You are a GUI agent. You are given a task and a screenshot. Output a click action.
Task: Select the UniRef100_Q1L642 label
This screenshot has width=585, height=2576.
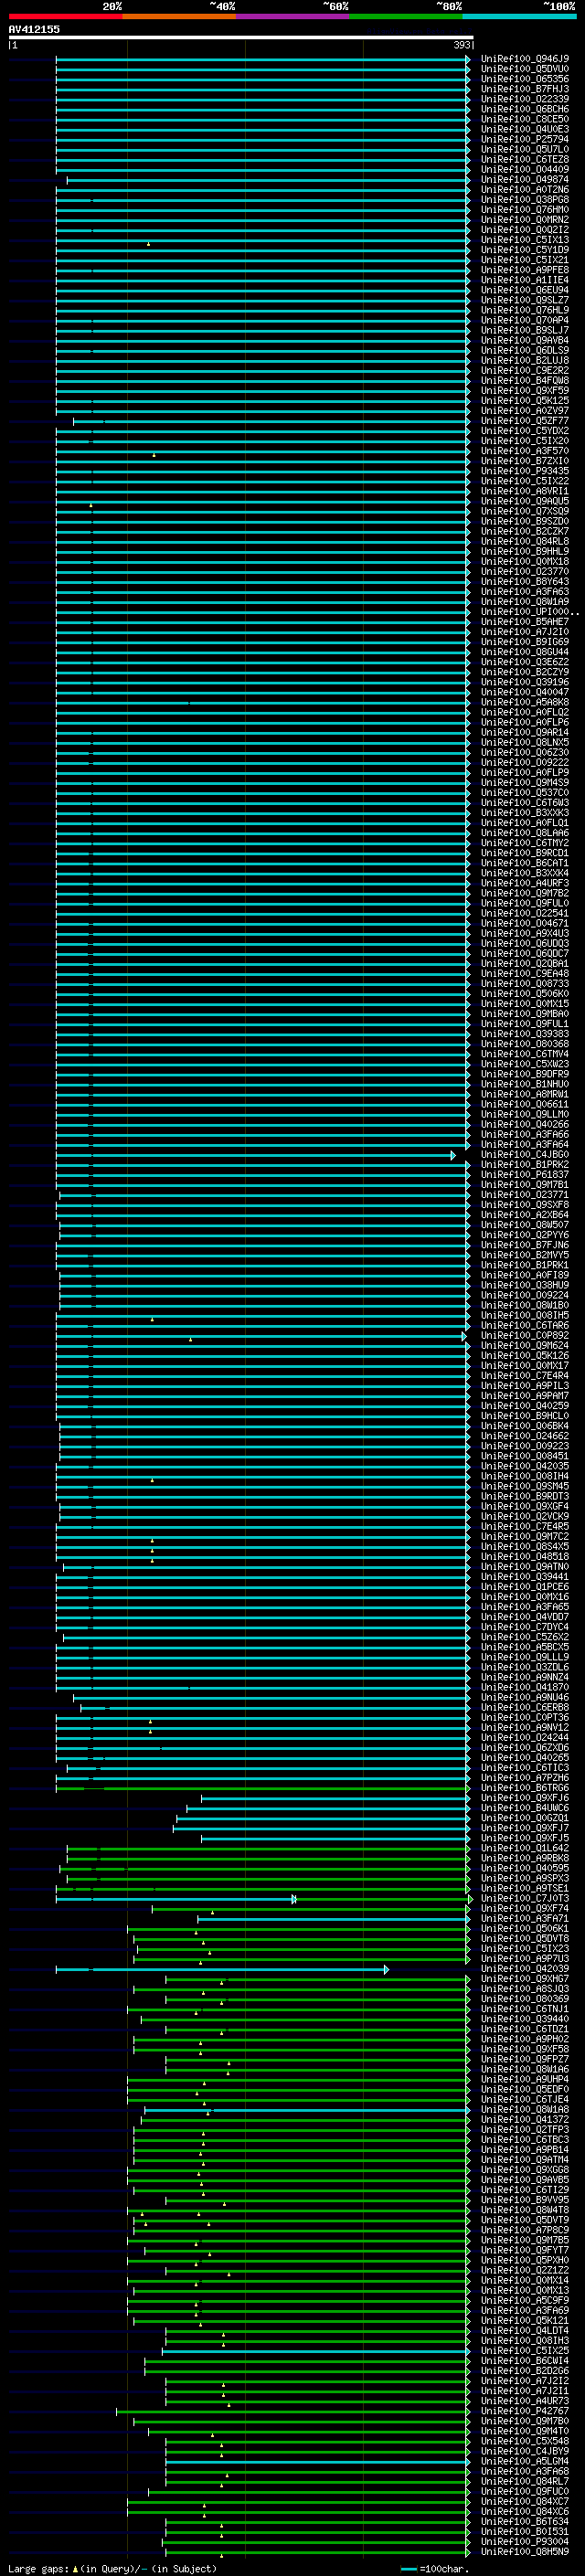click(524, 1848)
